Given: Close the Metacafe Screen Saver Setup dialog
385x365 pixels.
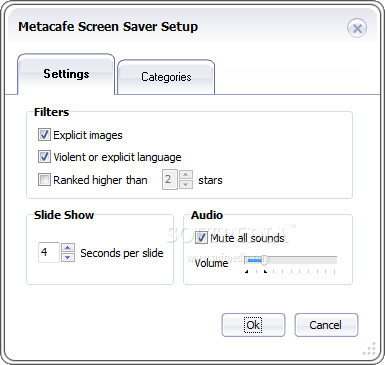Looking at the screenshot, I should coord(357,28).
